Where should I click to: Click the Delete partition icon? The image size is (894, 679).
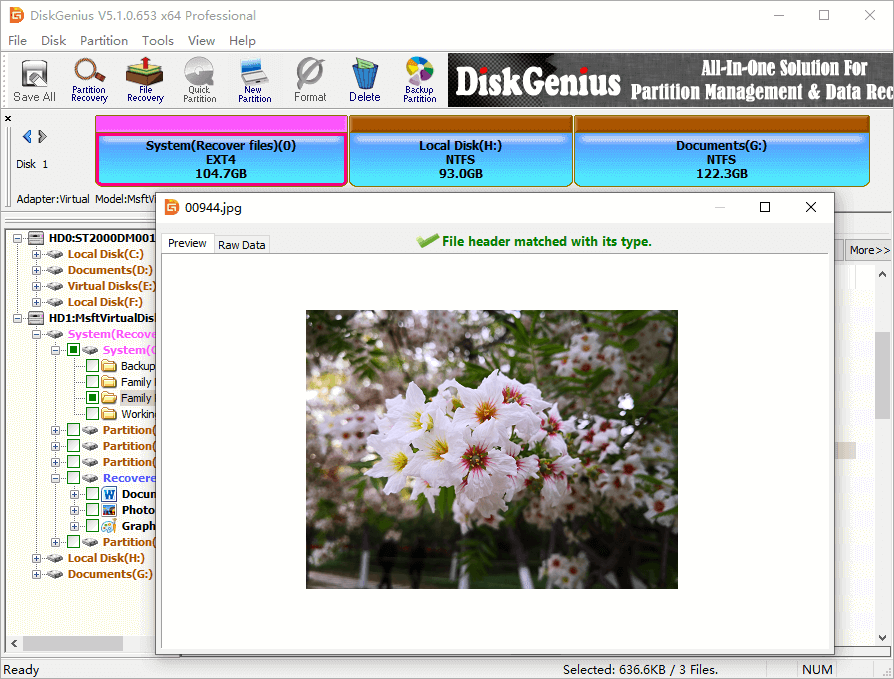pos(364,80)
